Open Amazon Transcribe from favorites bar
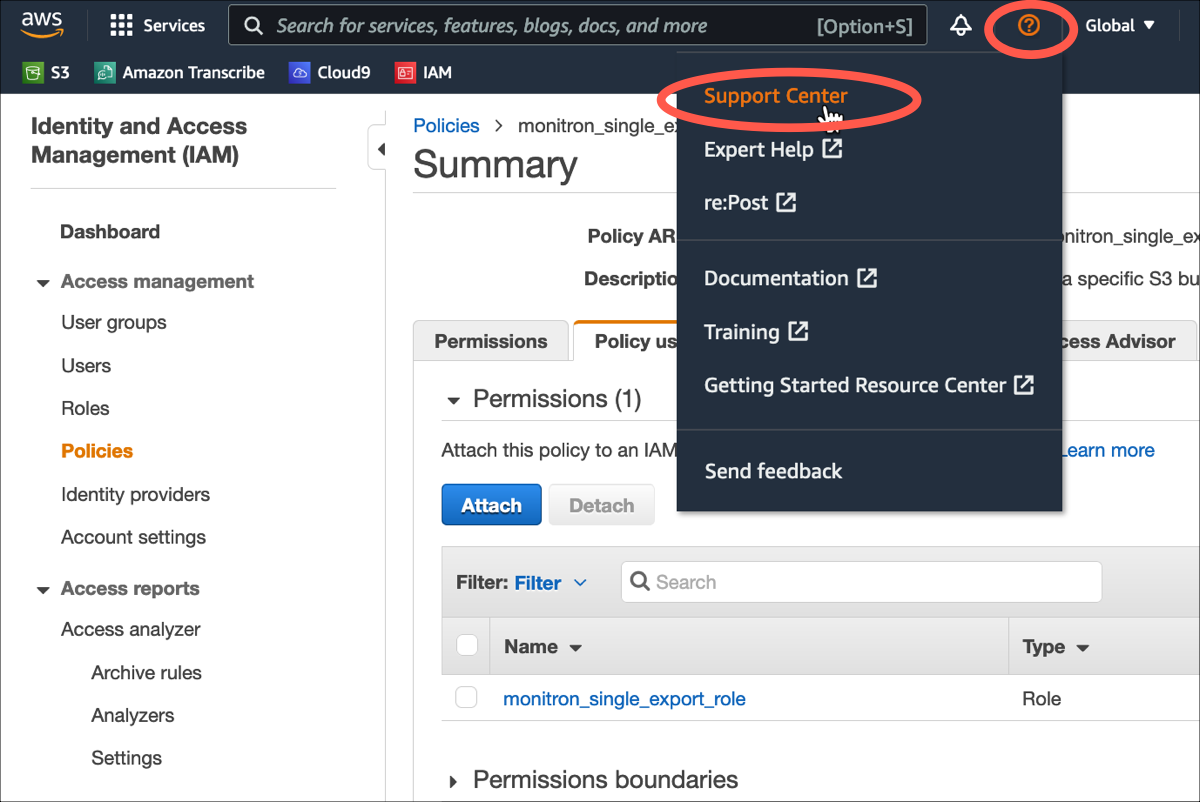 tap(178, 72)
